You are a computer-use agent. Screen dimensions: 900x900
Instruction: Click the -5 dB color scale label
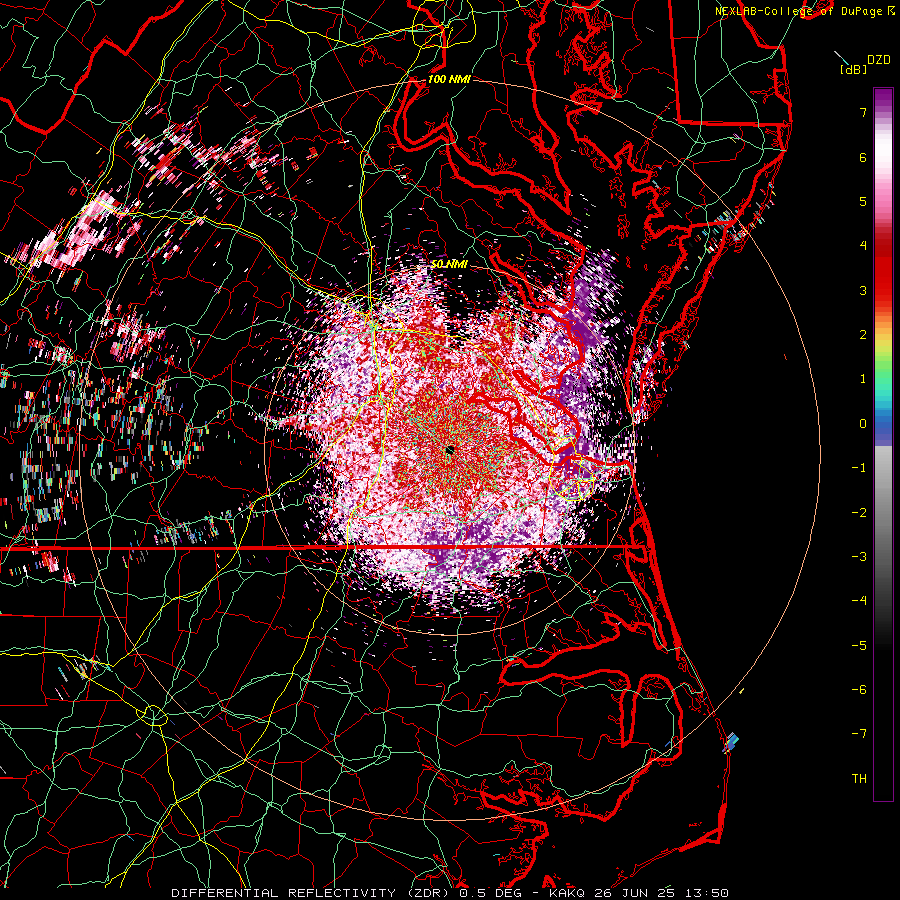pyautogui.click(x=859, y=646)
